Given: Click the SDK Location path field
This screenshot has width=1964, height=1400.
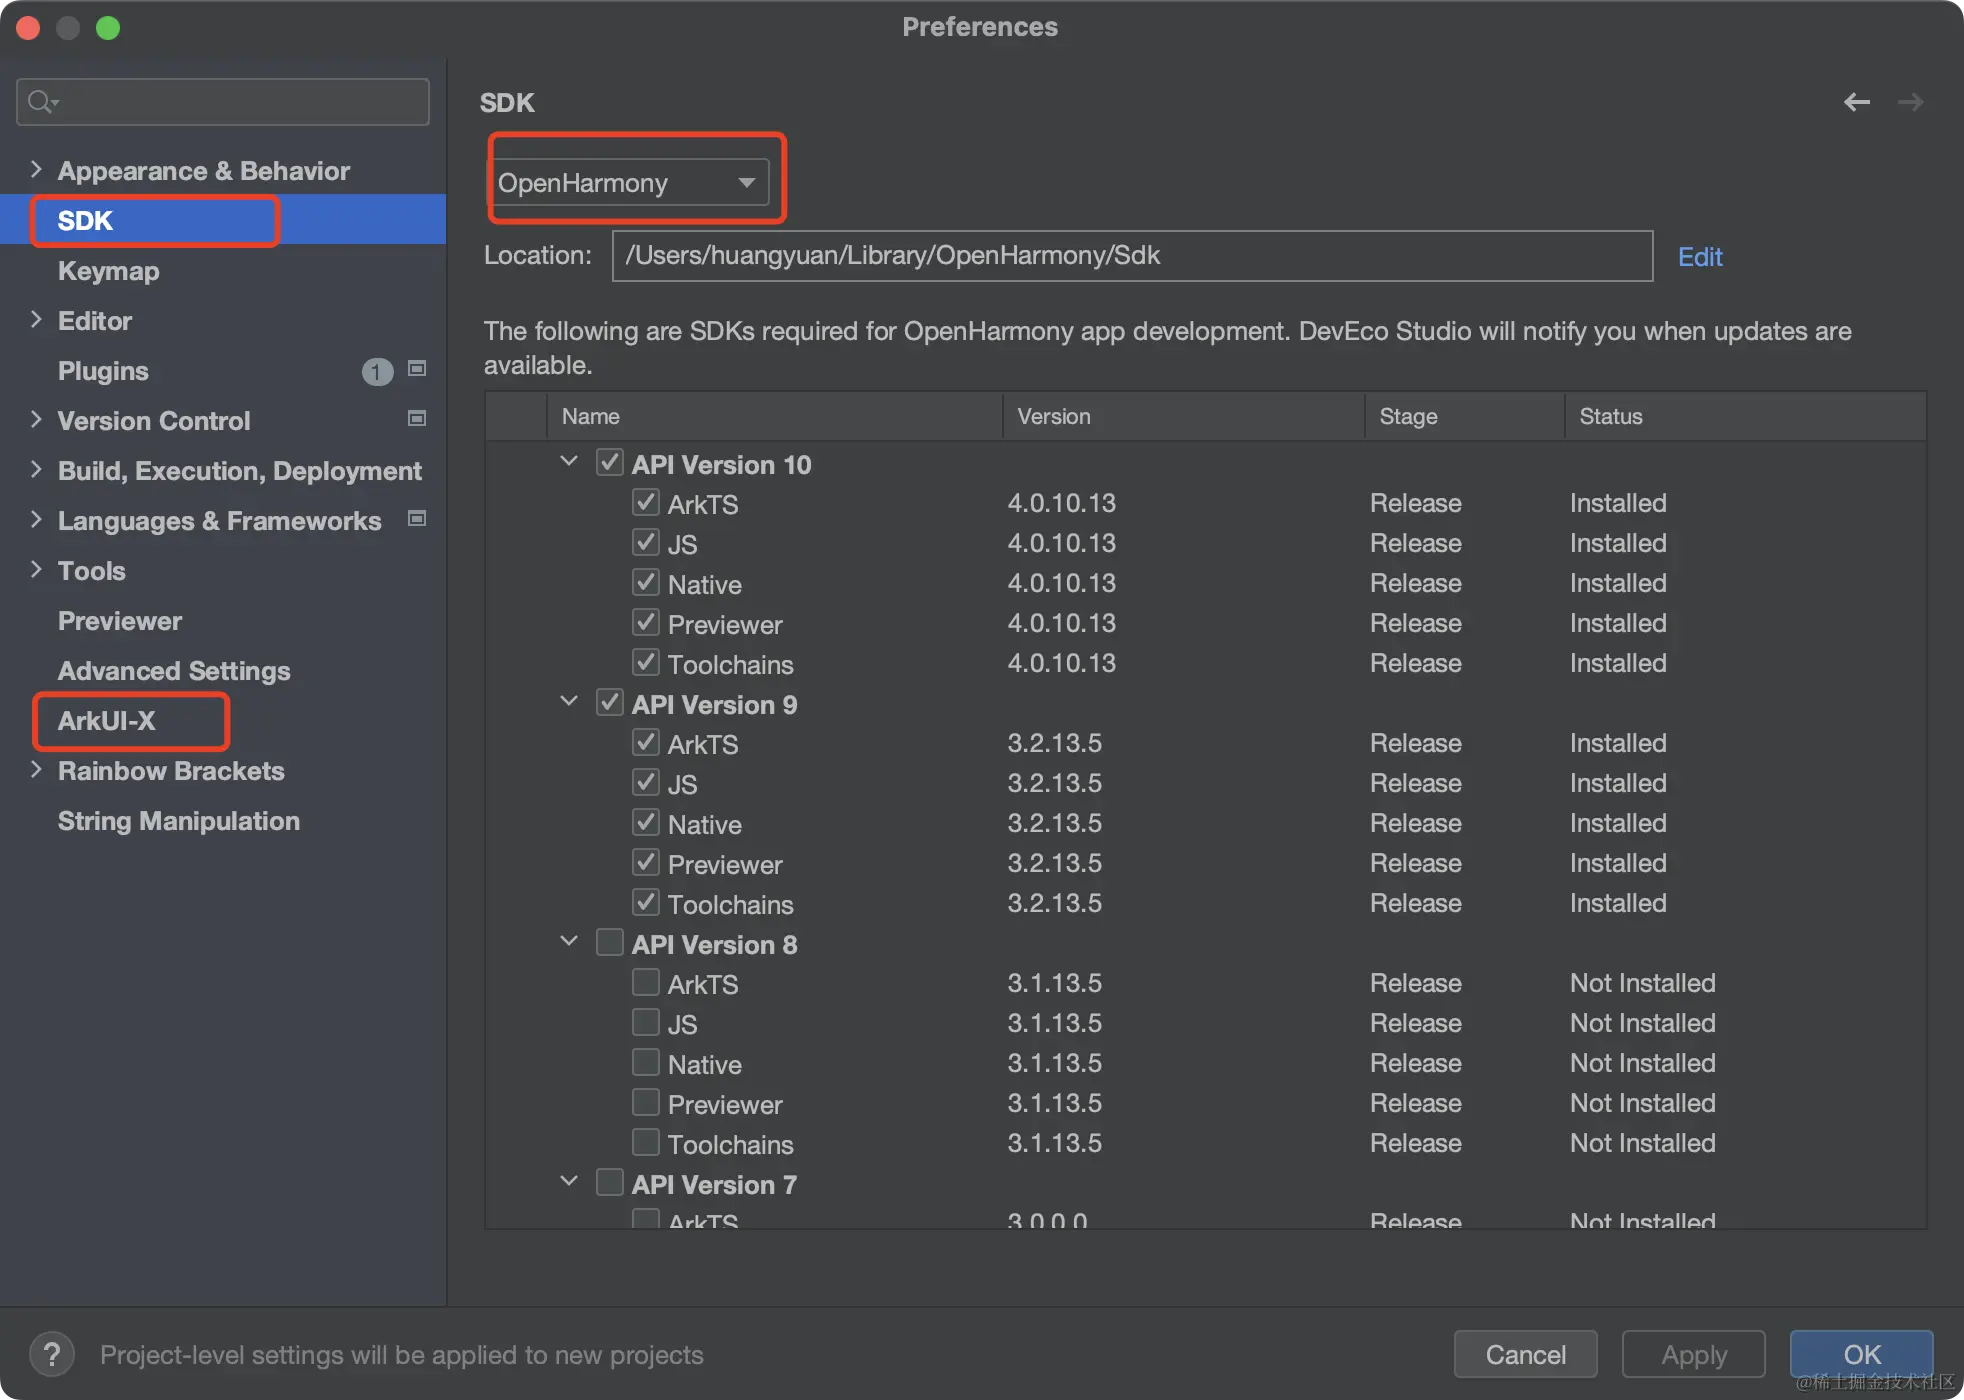Looking at the screenshot, I should click(1130, 256).
